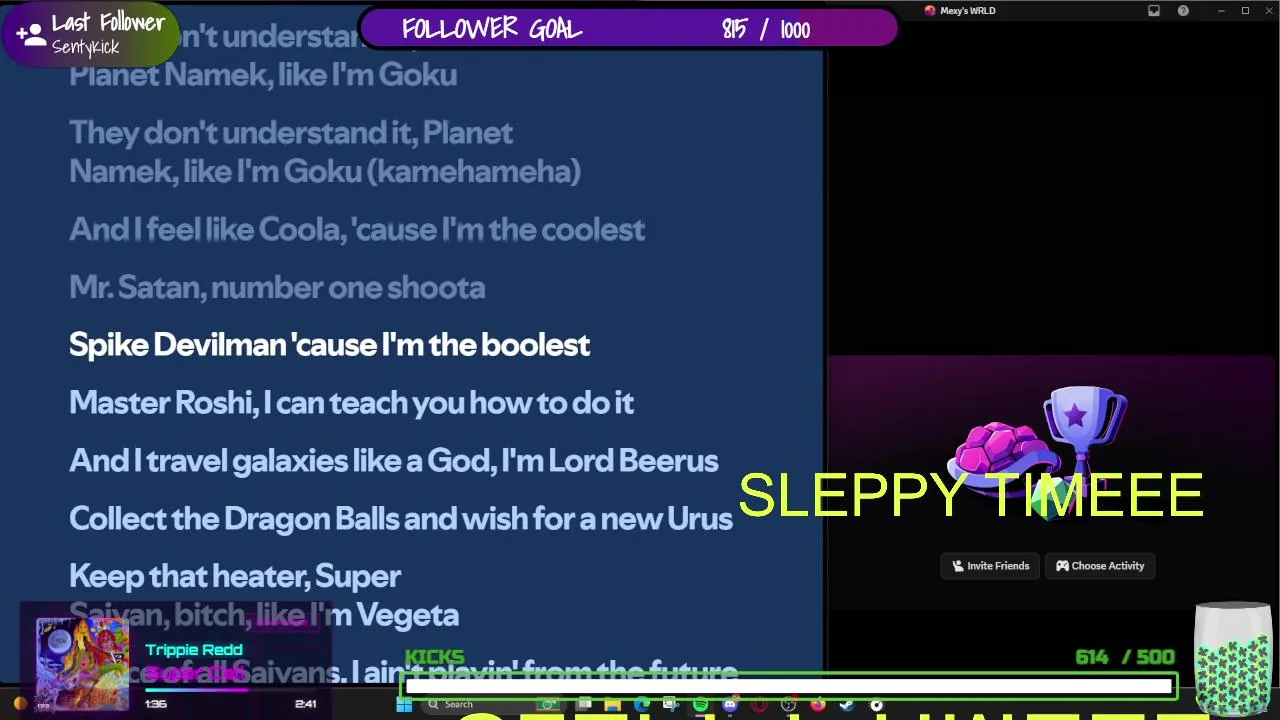The image size is (1280, 720).
Task: Click the add-follower person icon
Action: (x=31, y=36)
